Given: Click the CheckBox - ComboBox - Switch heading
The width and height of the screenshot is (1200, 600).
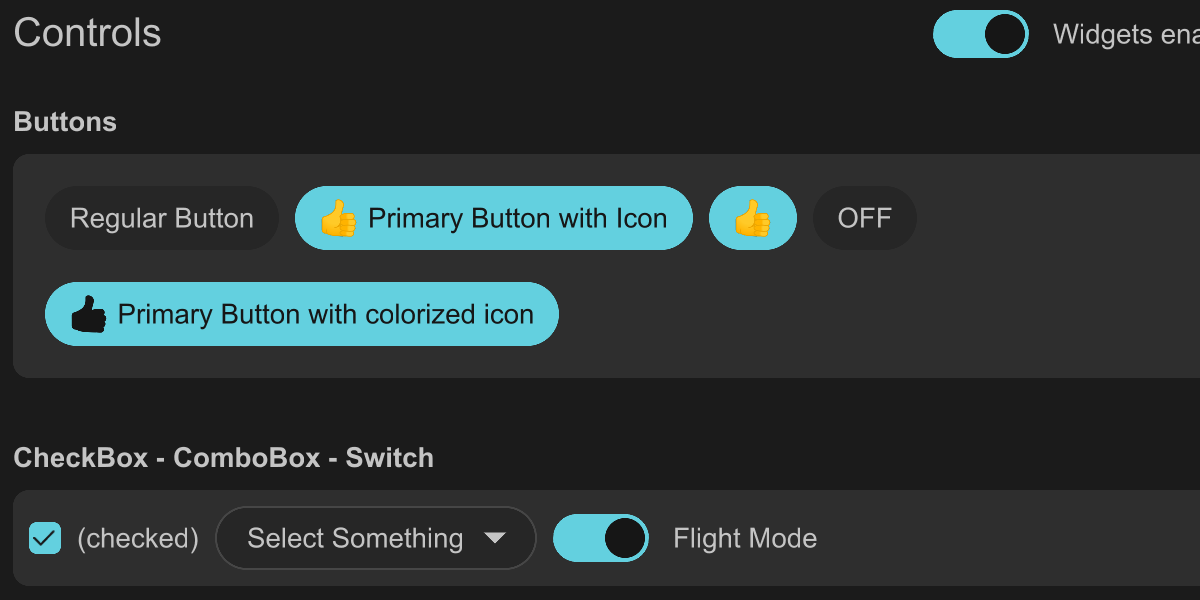Looking at the screenshot, I should click(223, 458).
